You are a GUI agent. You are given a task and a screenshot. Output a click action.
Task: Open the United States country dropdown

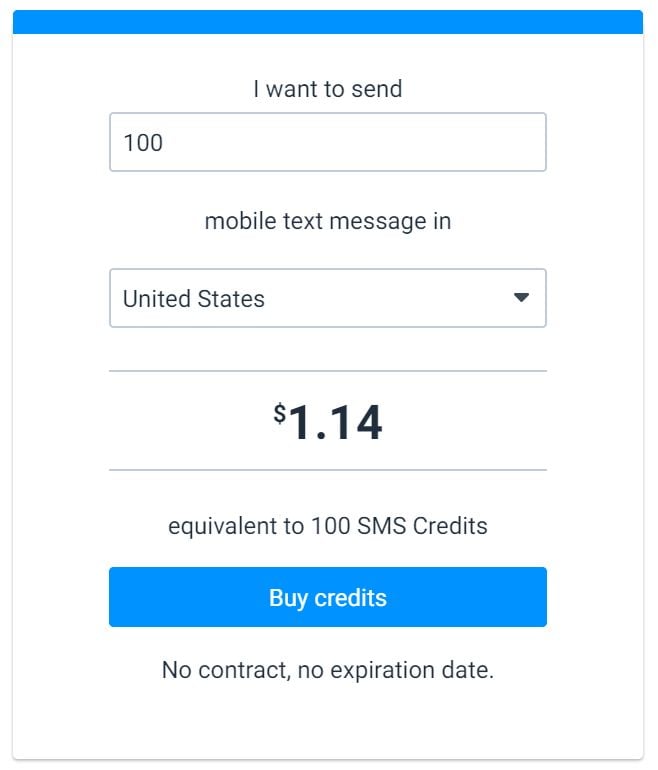pyautogui.click(x=328, y=298)
